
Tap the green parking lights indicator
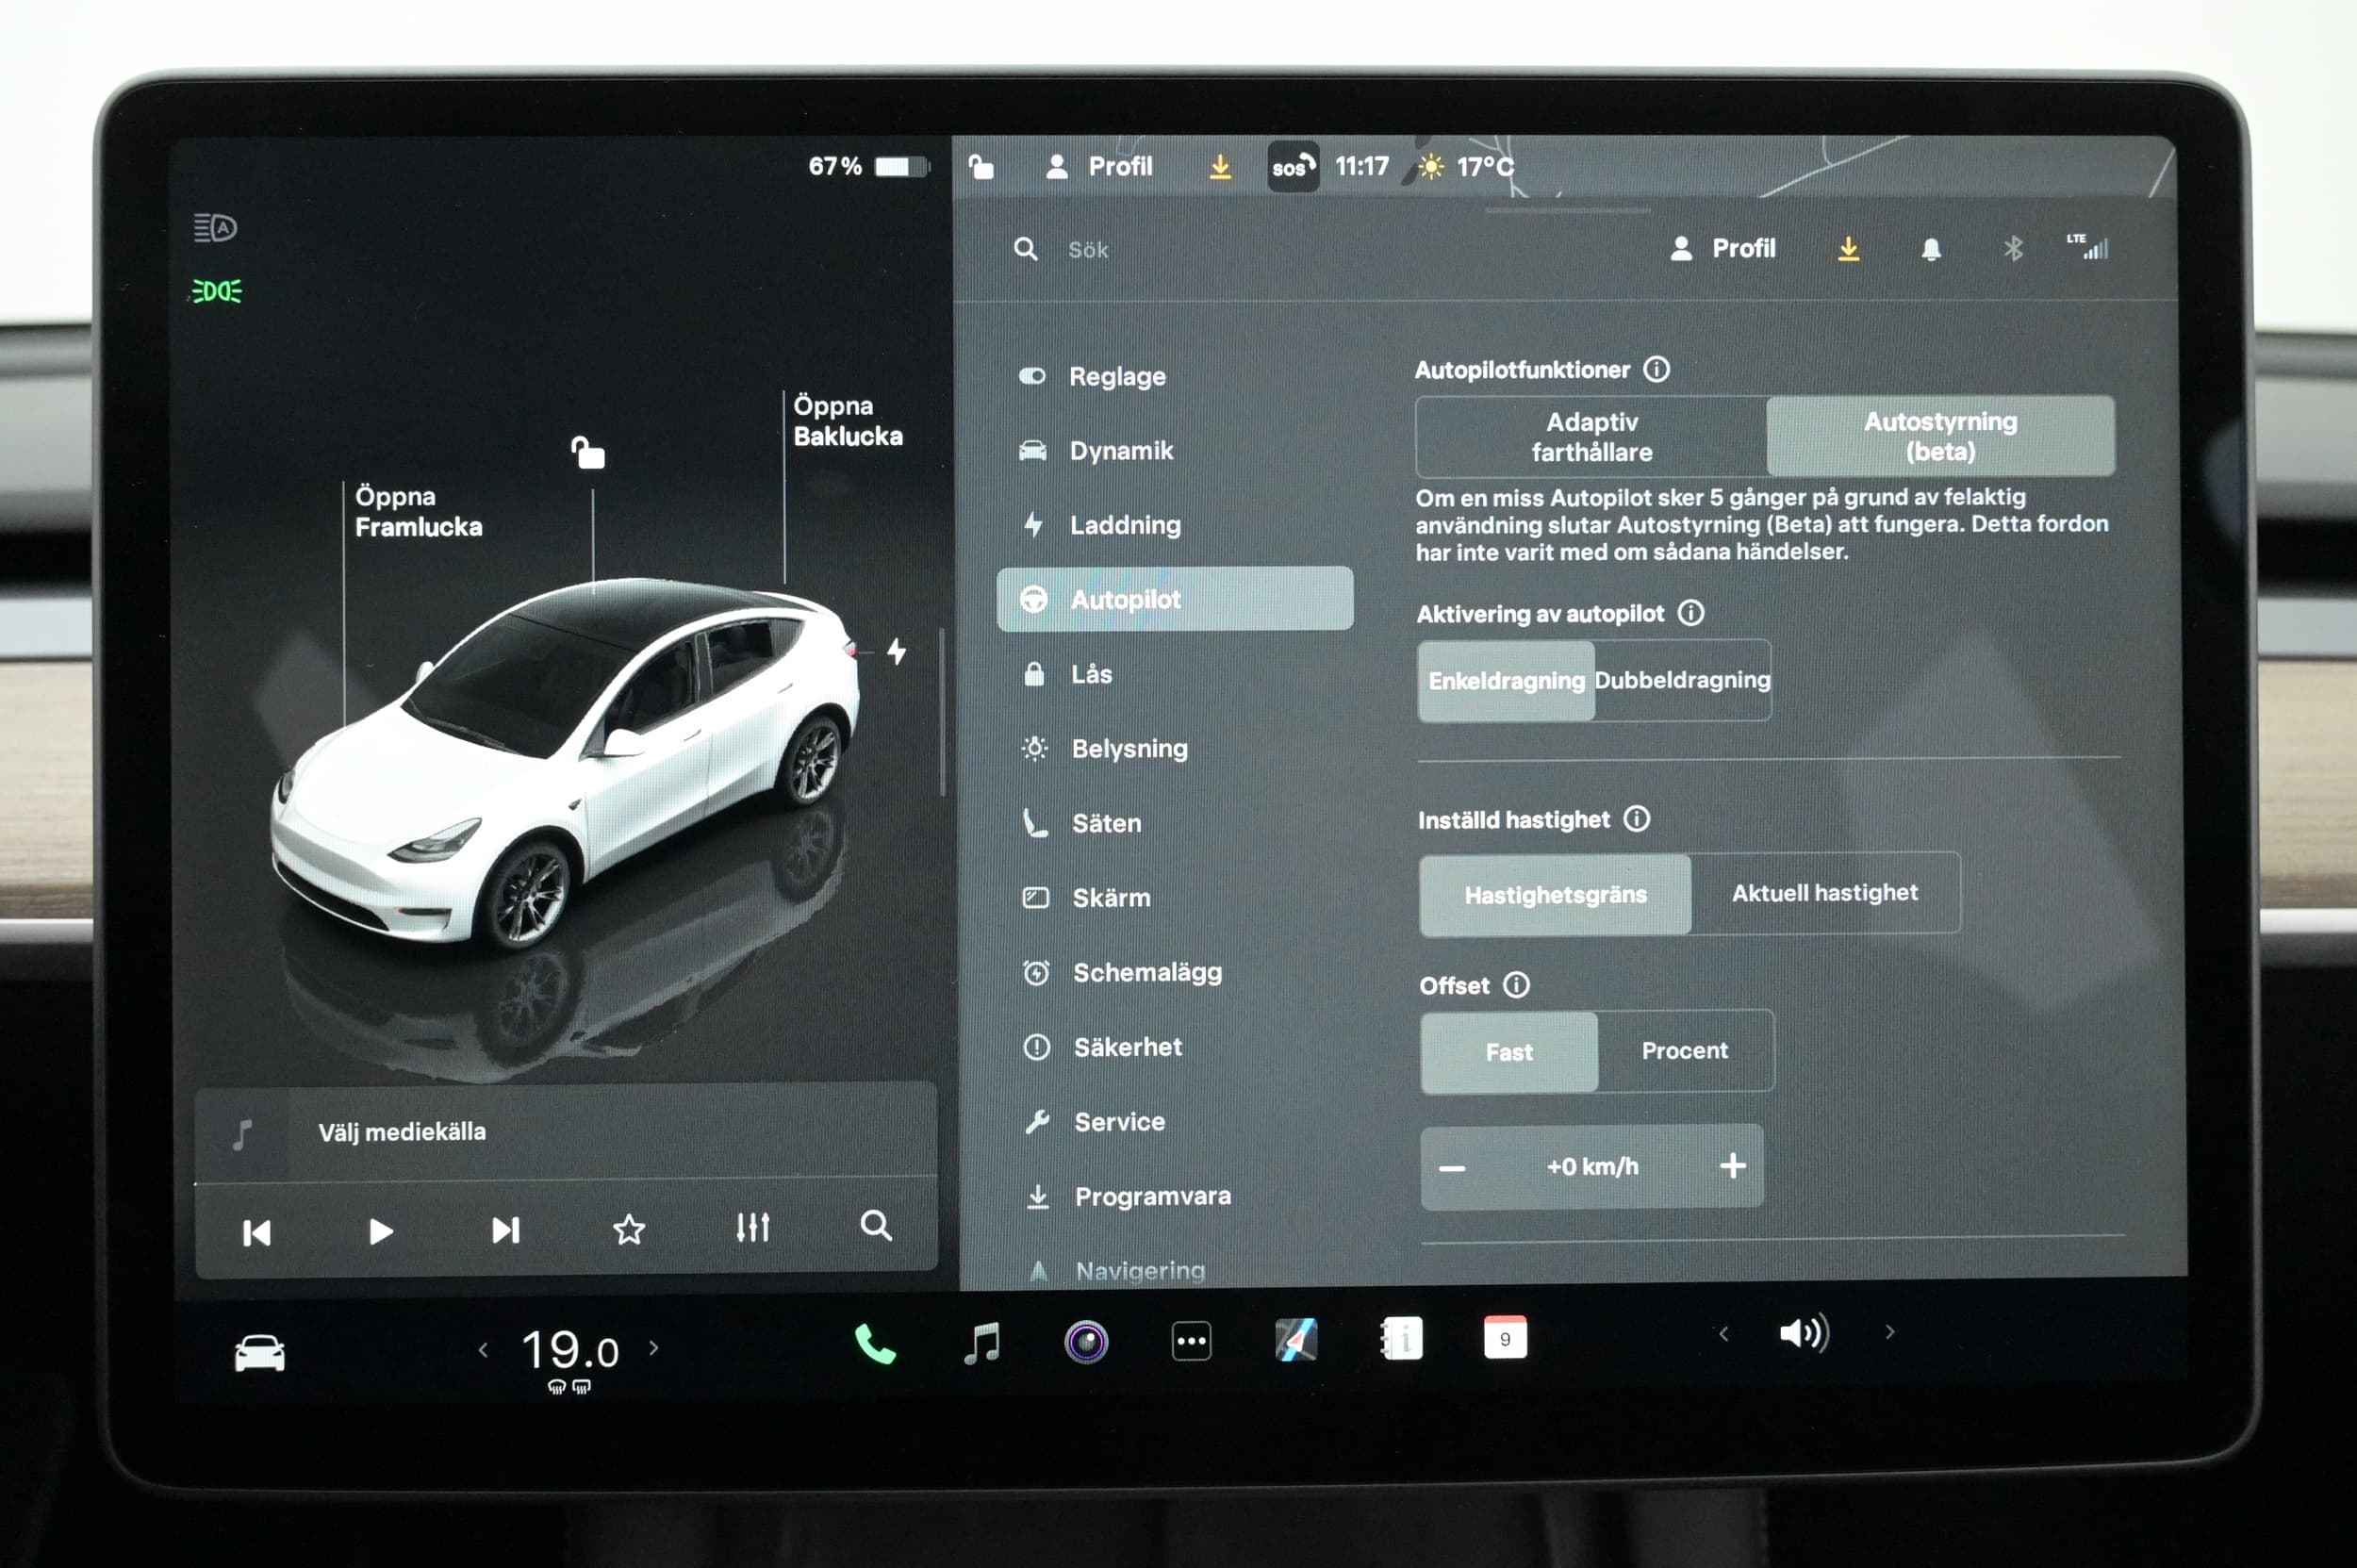coord(217,291)
